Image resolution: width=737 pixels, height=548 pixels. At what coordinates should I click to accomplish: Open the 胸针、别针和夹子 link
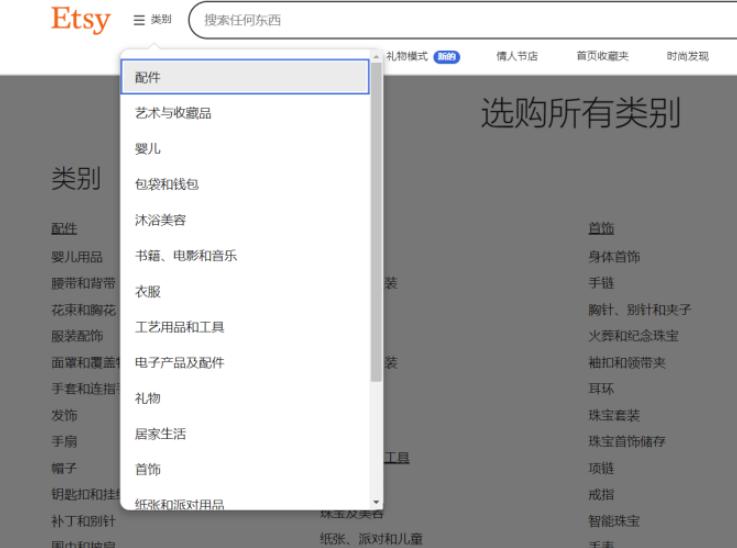[x=639, y=310]
